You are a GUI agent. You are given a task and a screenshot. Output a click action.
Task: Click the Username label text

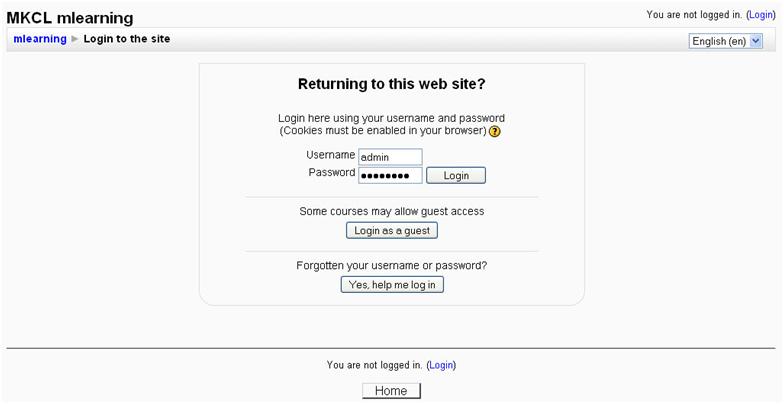pos(330,155)
